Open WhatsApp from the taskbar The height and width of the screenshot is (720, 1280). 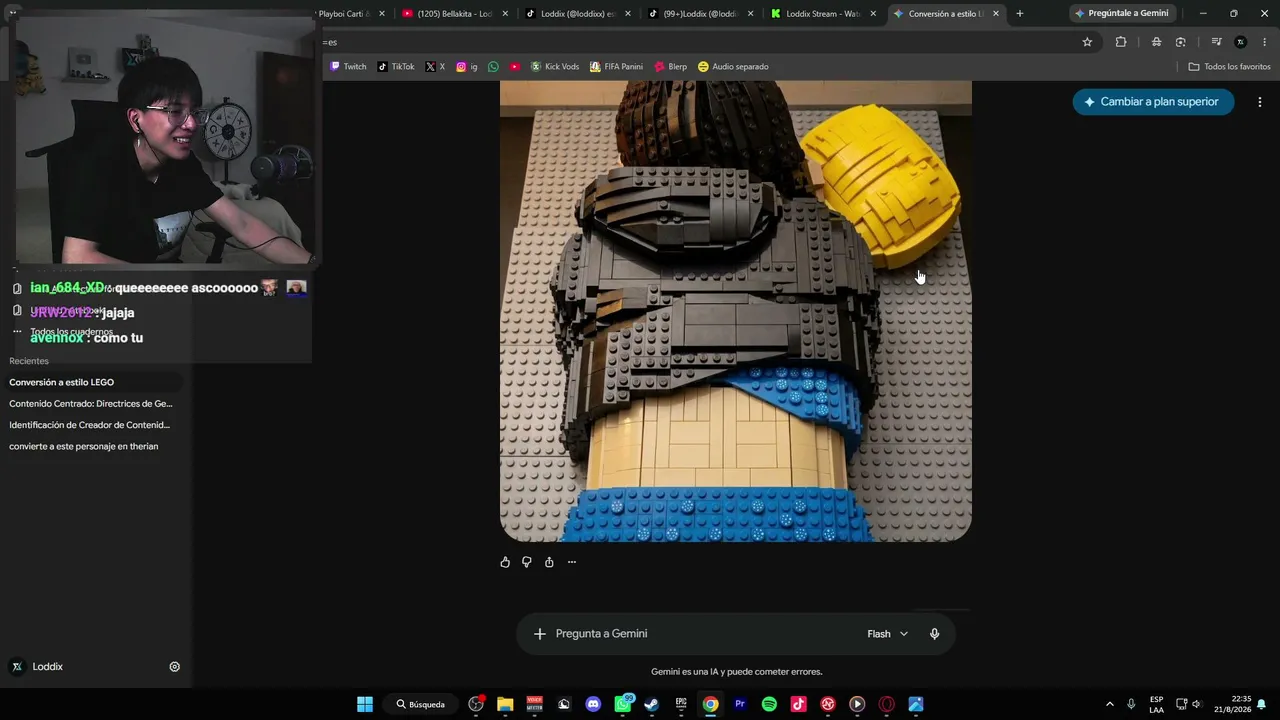pos(623,704)
